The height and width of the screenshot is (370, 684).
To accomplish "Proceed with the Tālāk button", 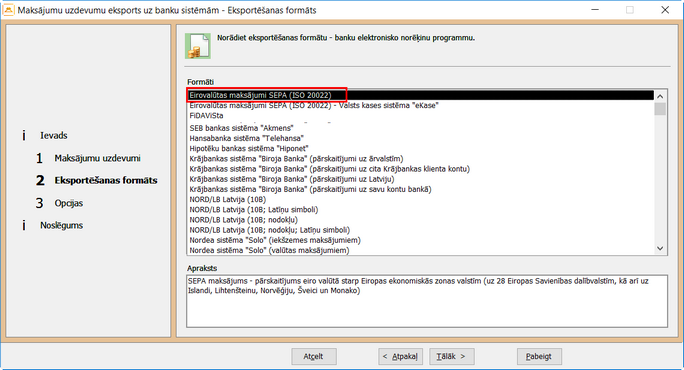I will (x=451, y=356).
